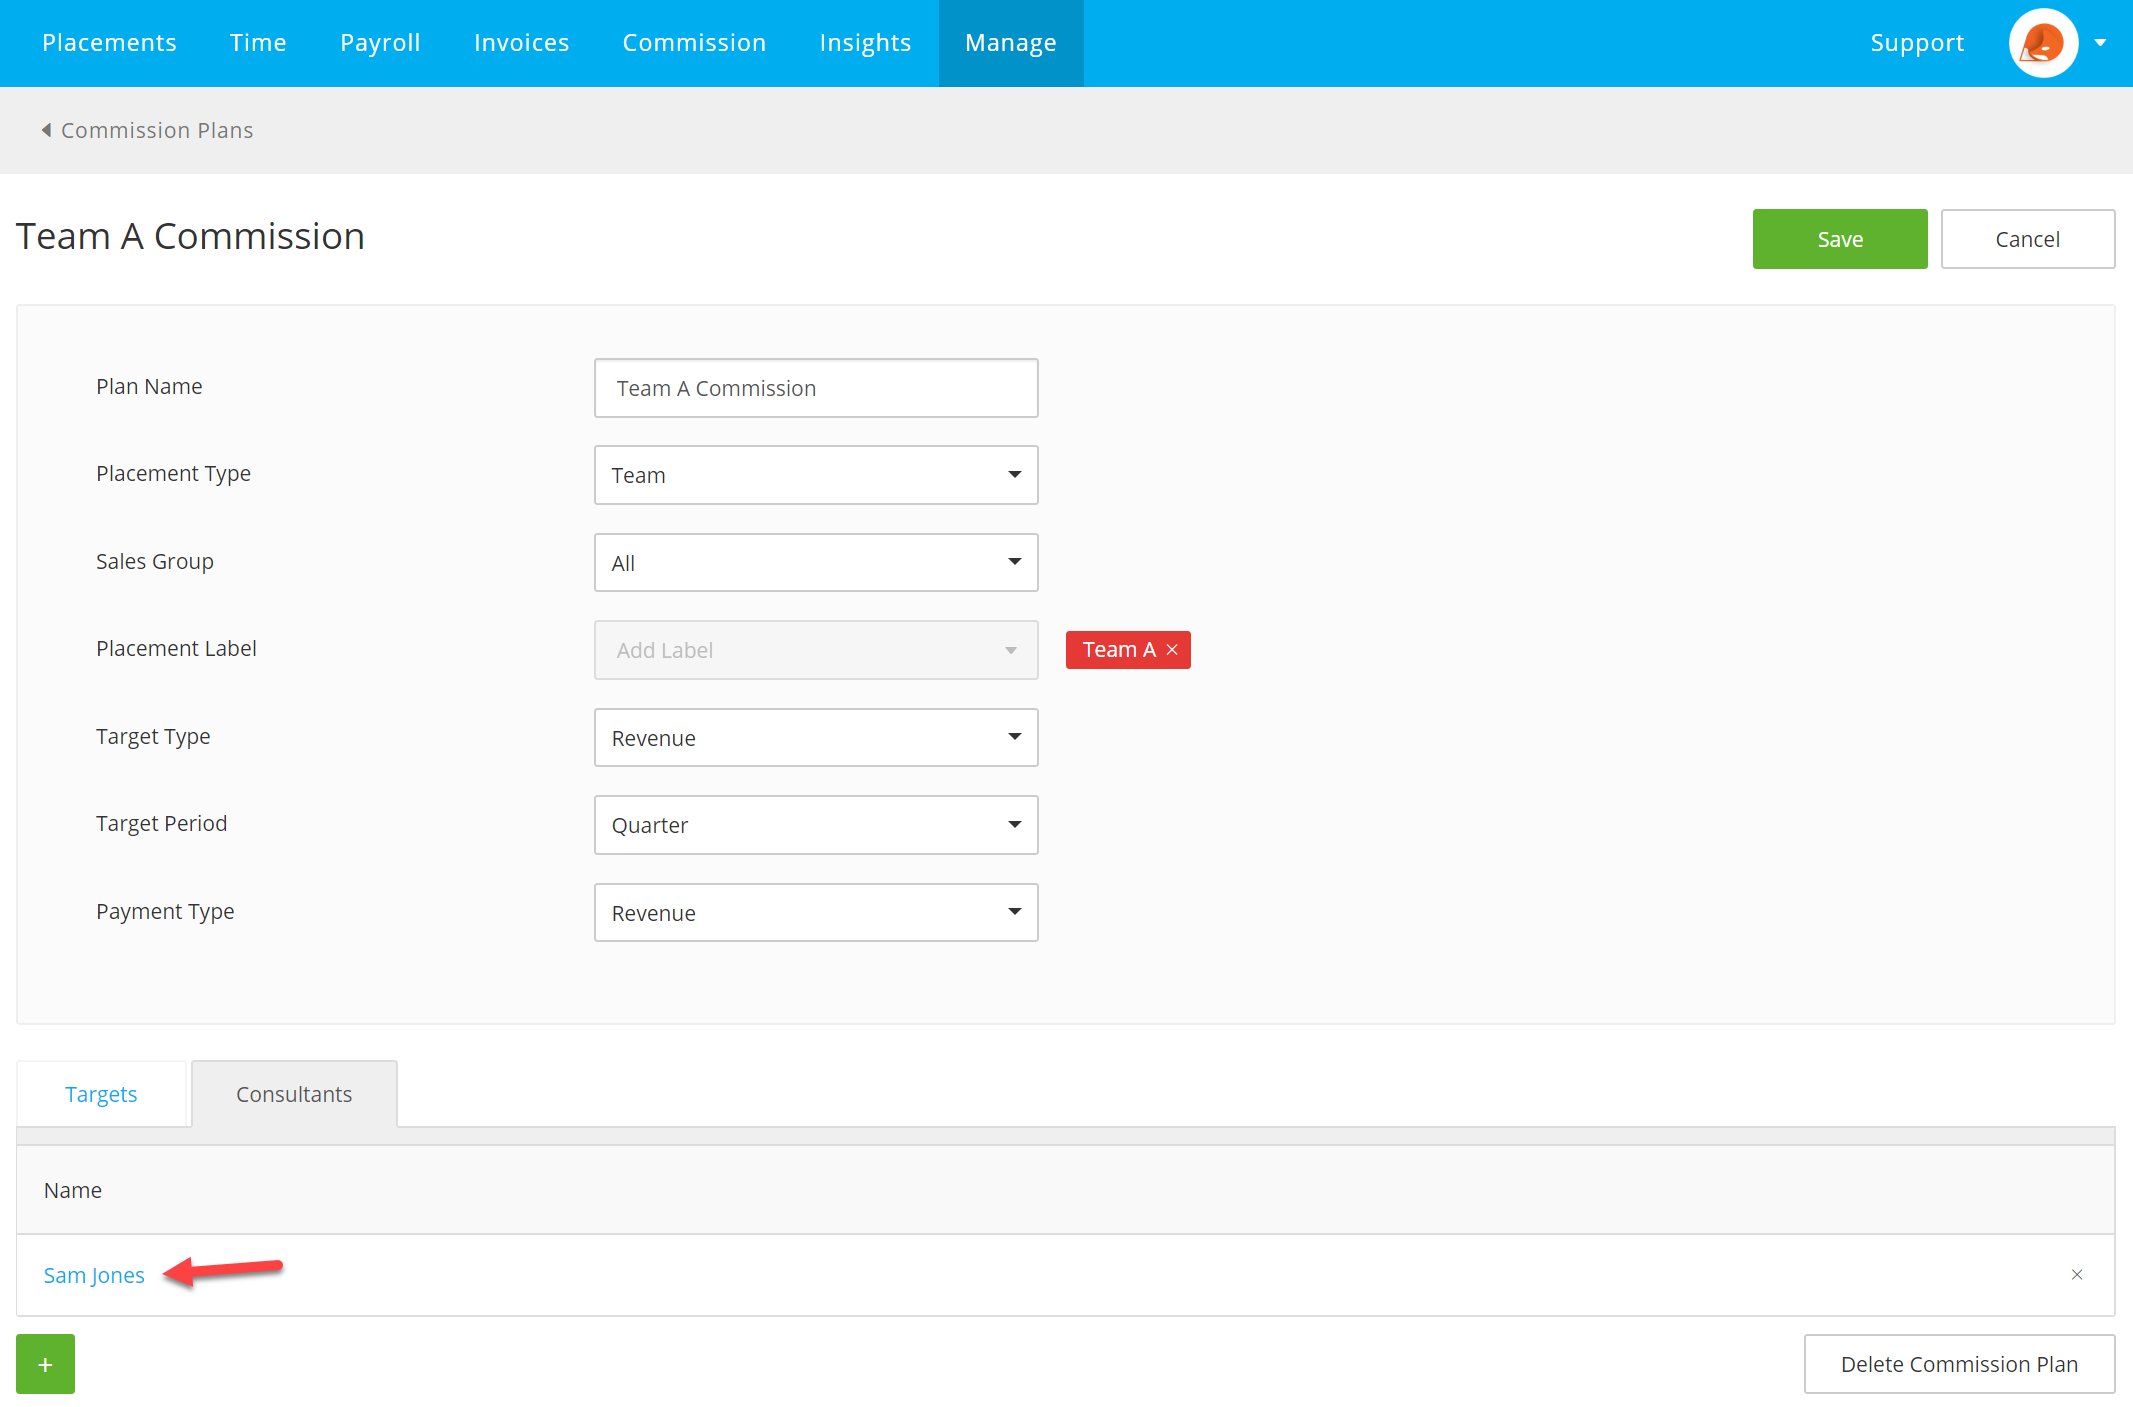Image resolution: width=2133 pixels, height=1407 pixels.
Task: Save the commission plan
Action: click(1840, 239)
